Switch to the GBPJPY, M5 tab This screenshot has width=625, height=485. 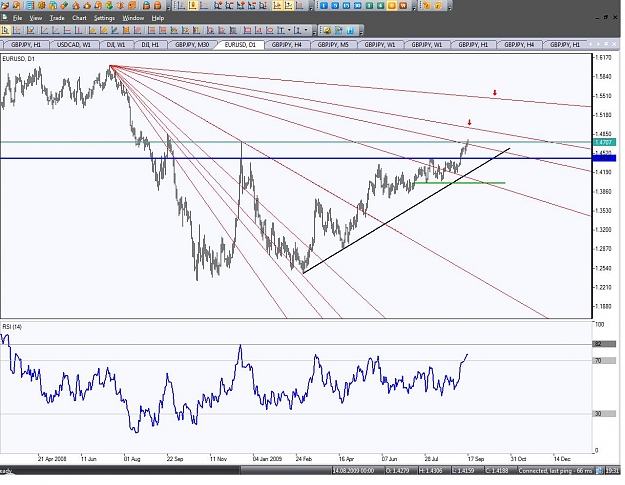click(333, 45)
